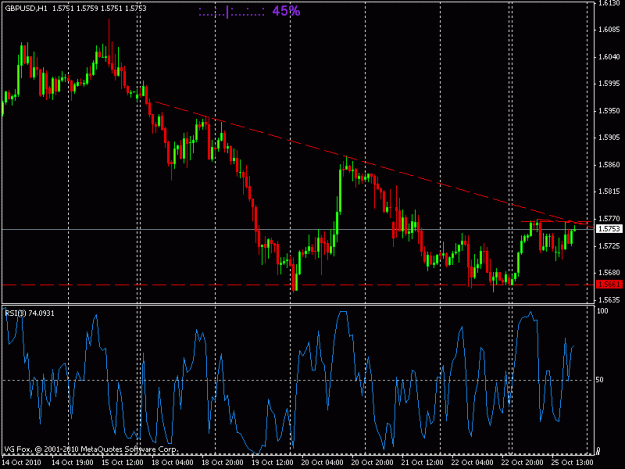Select the OHLC values 1.5751 1.5759 1.5751 1.5753
This screenshot has width=625, height=469.
coord(99,8)
